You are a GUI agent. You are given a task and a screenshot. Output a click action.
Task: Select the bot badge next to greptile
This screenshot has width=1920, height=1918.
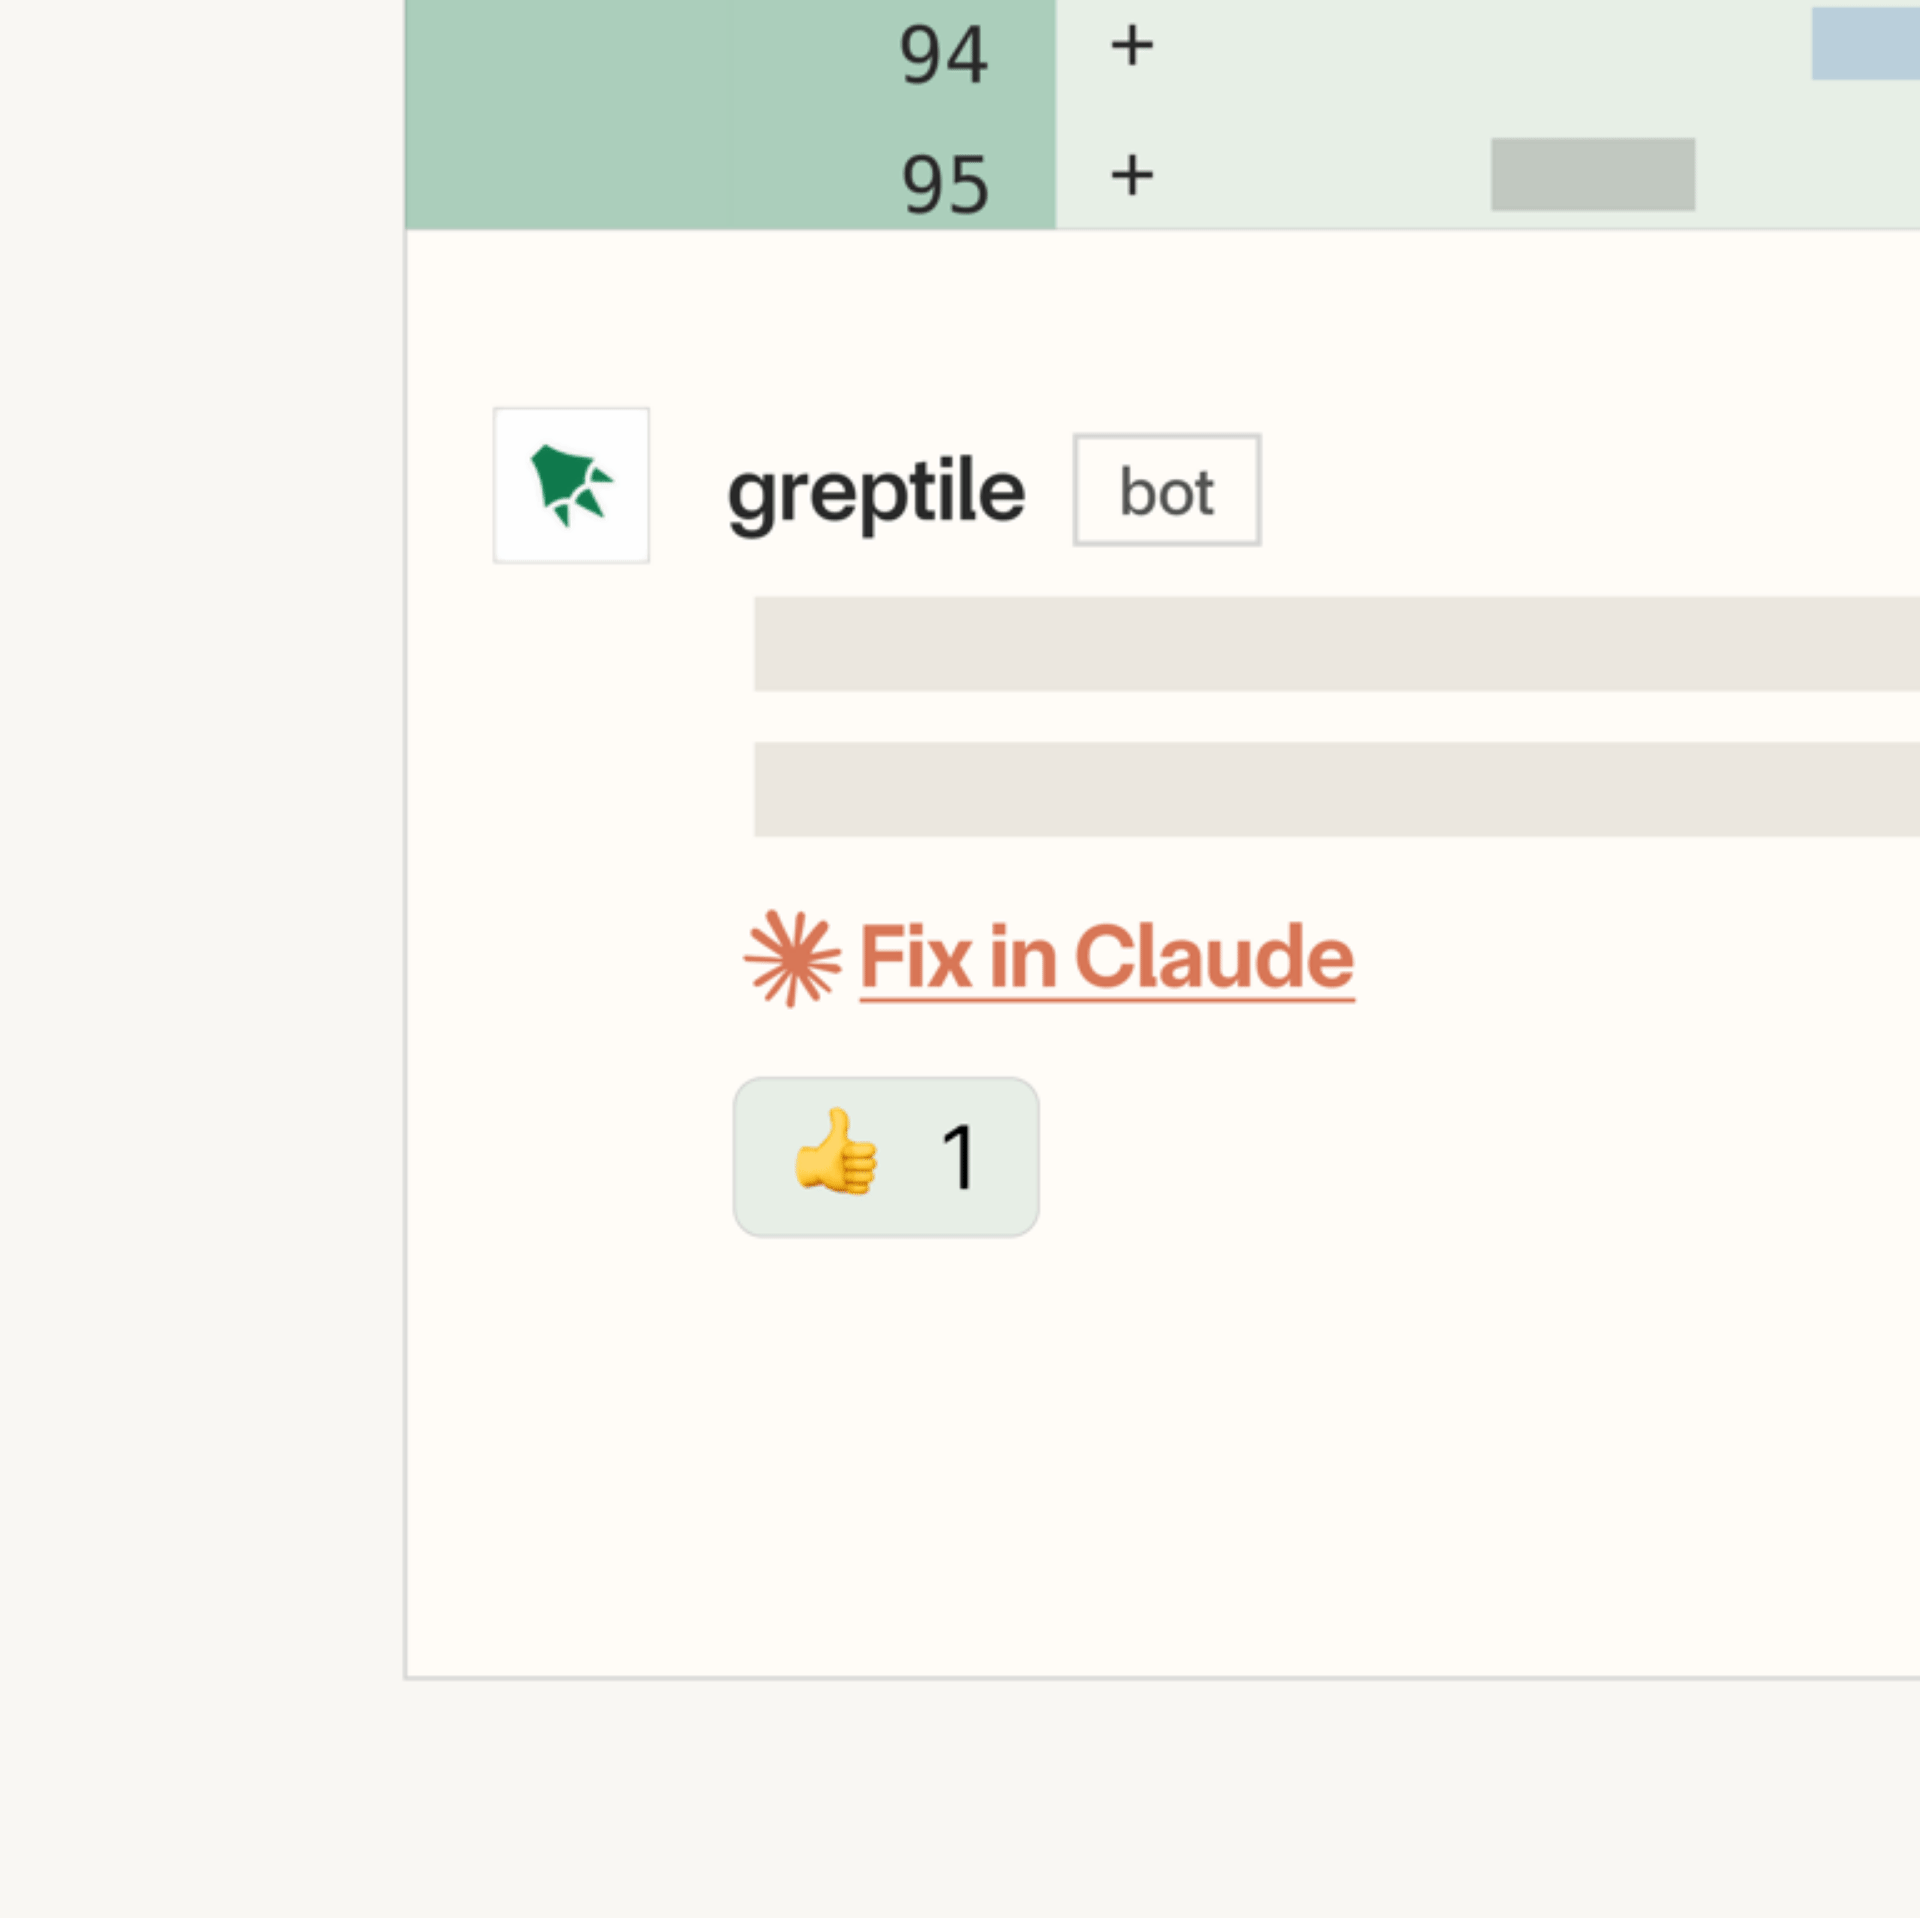pyautogui.click(x=1166, y=489)
